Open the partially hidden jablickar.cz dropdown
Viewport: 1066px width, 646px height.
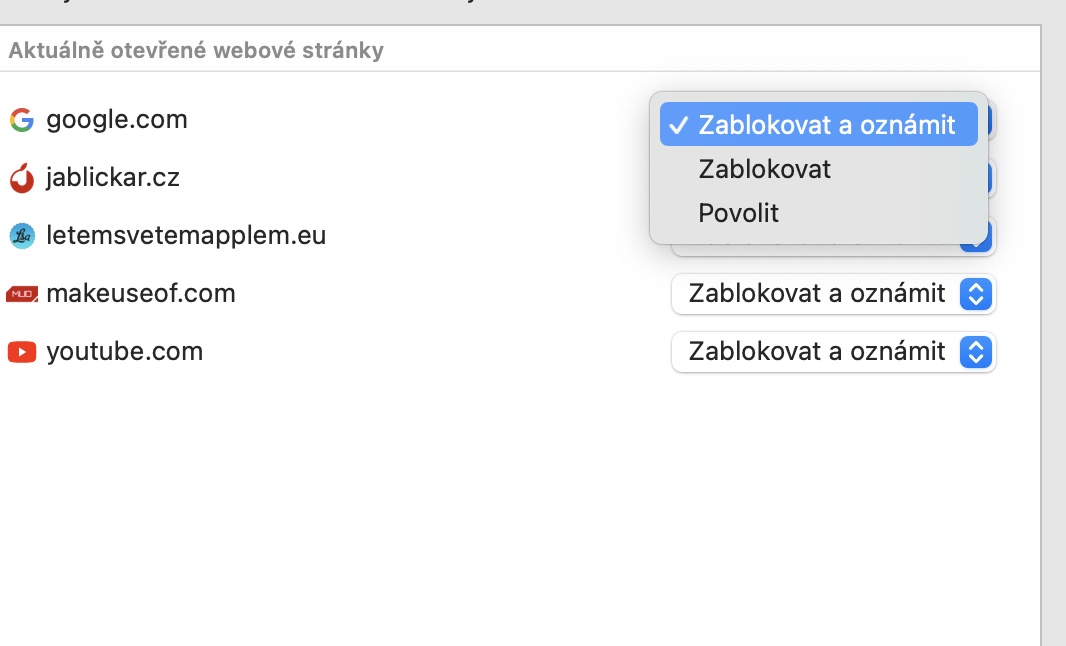tap(991, 178)
